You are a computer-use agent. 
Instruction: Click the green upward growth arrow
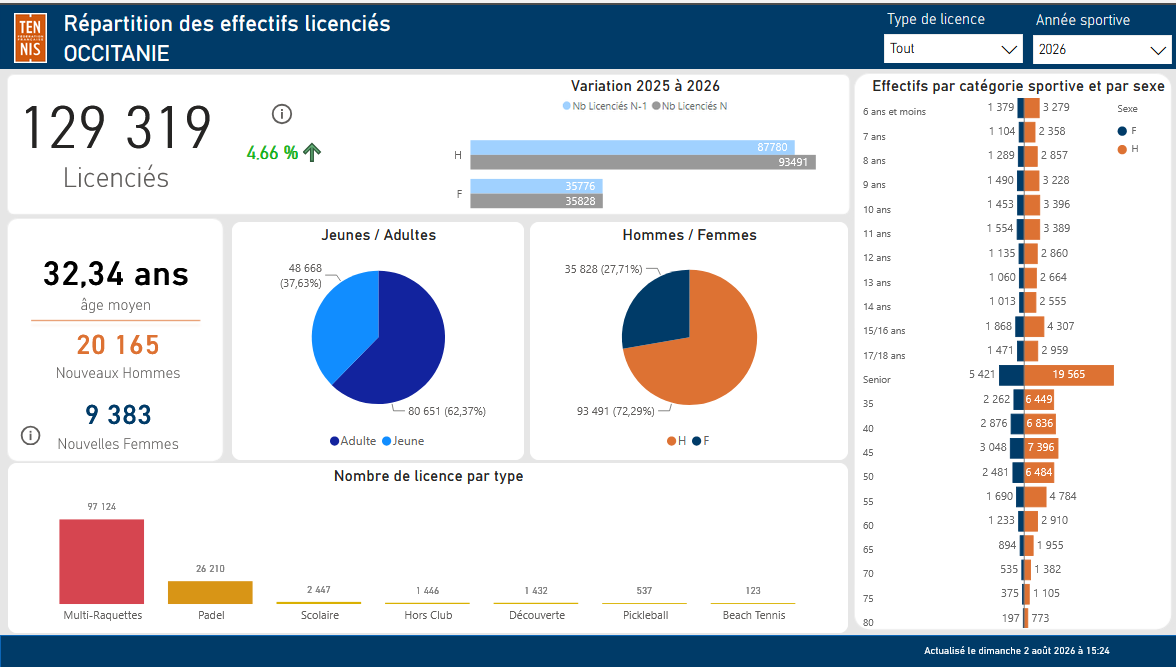[312, 152]
